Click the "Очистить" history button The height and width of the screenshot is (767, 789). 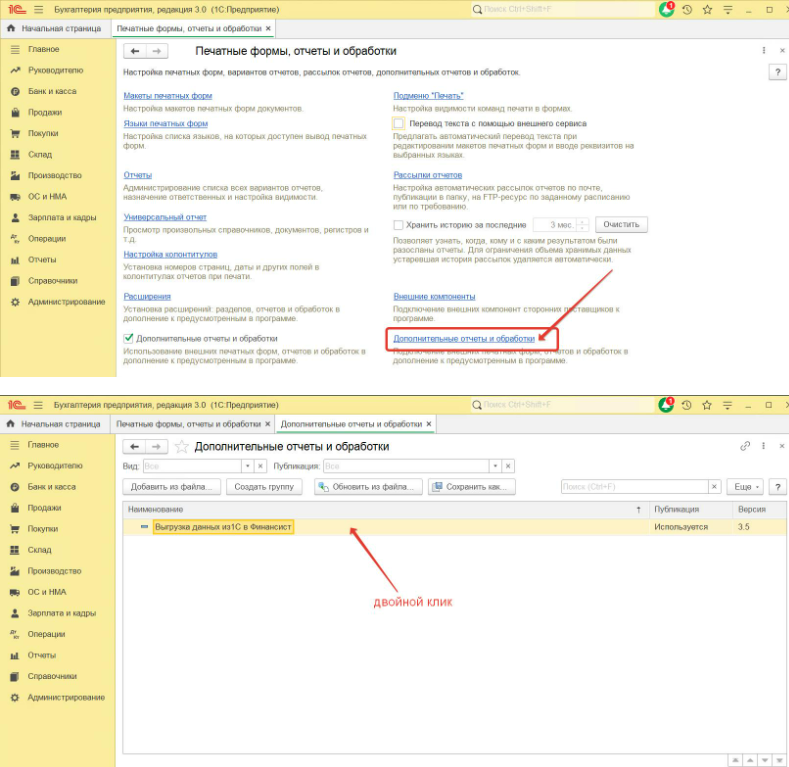pos(621,225)
